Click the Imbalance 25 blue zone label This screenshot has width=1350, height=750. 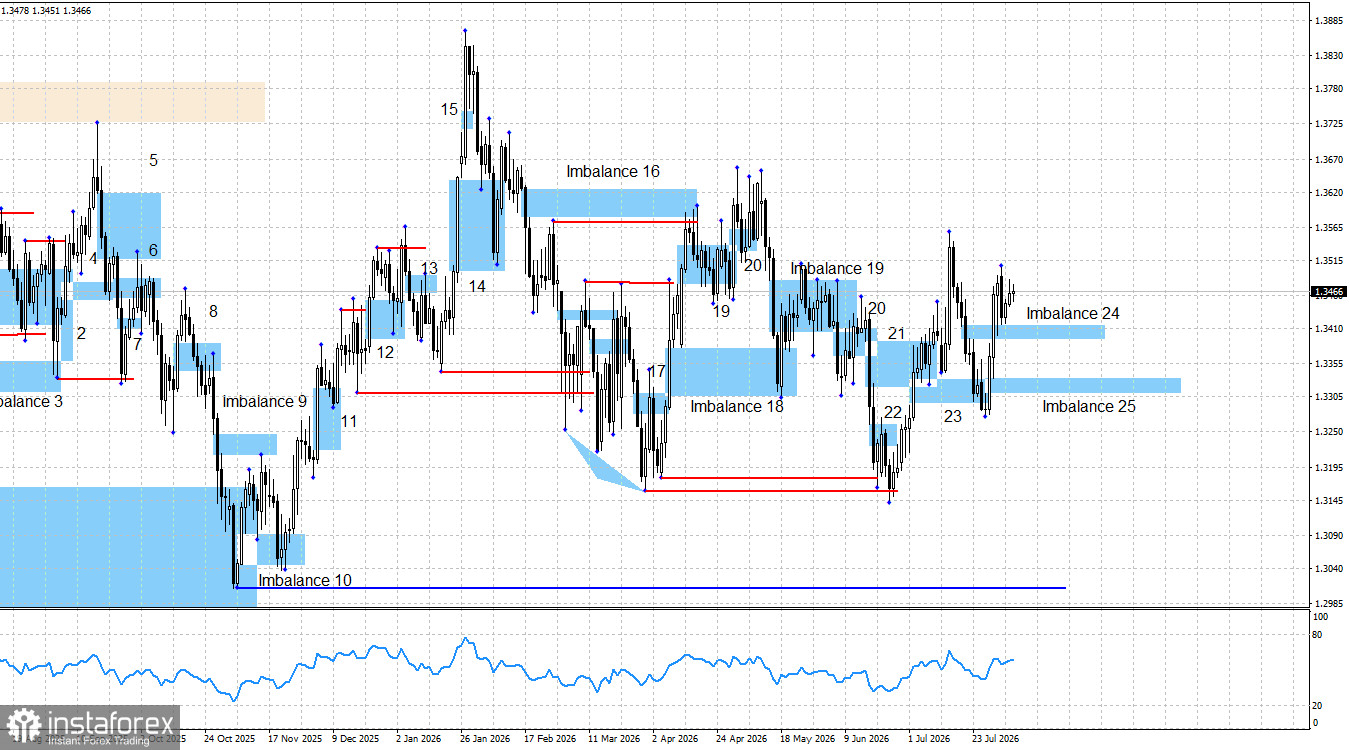1089,407
